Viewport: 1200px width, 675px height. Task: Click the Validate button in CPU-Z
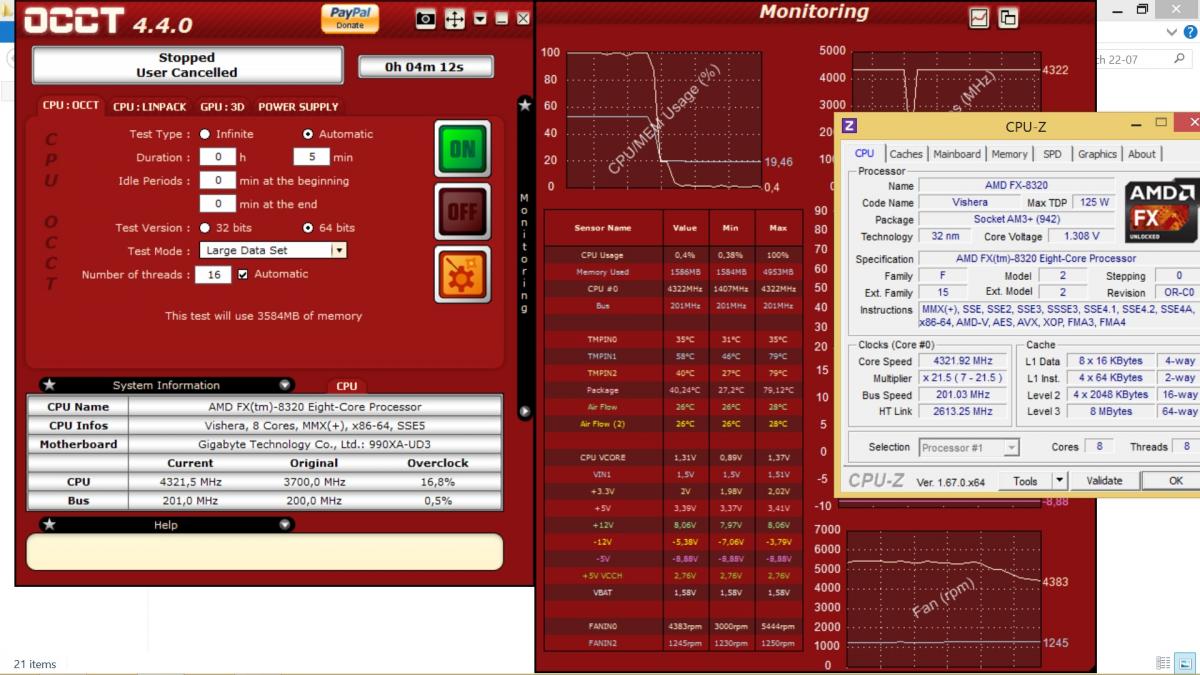[x=1104, y=481]
